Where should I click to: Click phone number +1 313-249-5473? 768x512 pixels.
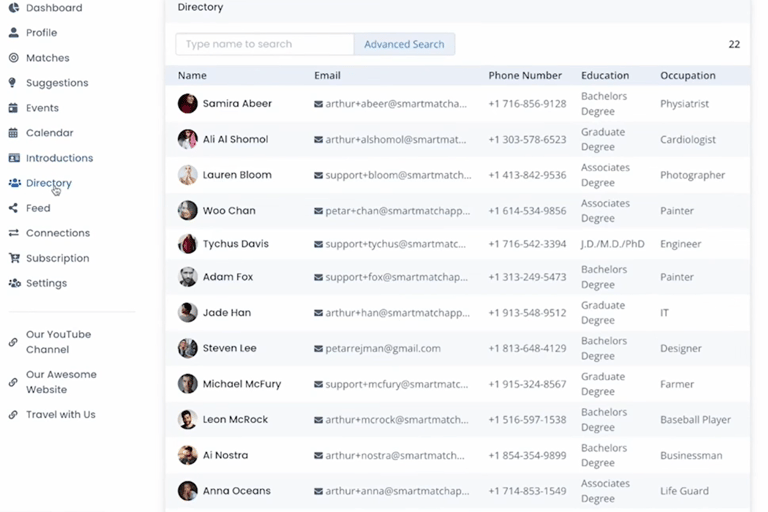coord(527,277)
